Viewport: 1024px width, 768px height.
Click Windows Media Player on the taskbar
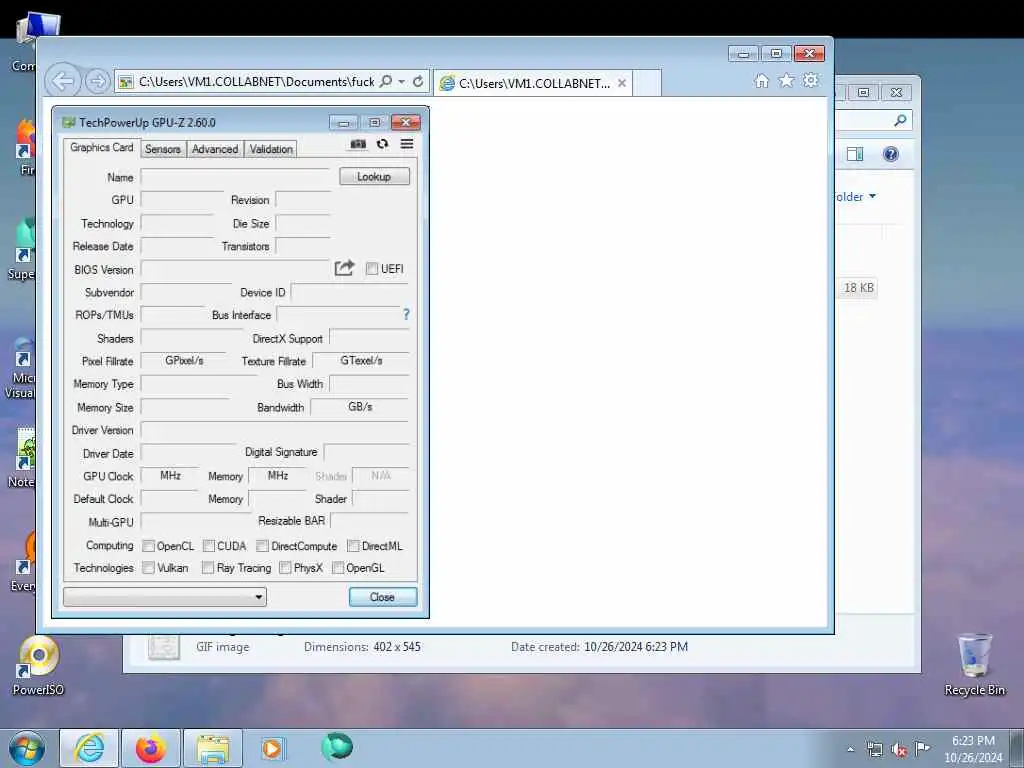tap(272, 748)
